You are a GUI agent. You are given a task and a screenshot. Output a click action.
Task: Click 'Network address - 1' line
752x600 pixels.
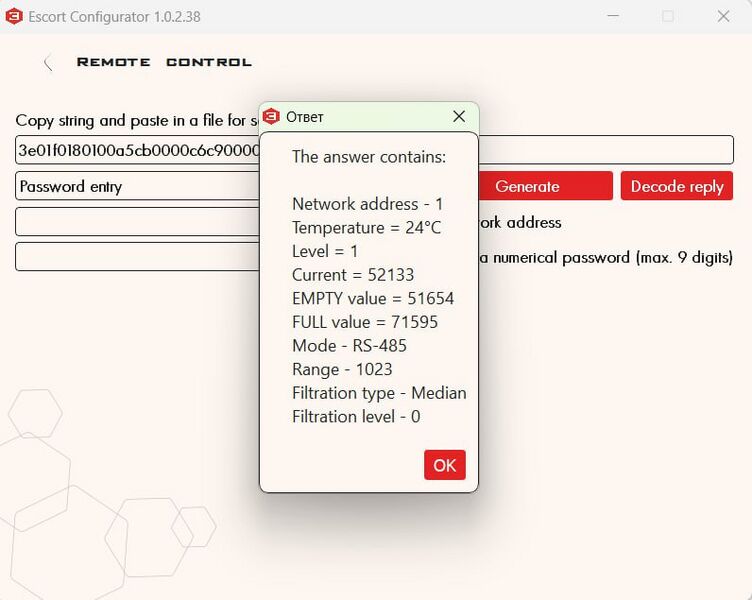pos(367,204)
